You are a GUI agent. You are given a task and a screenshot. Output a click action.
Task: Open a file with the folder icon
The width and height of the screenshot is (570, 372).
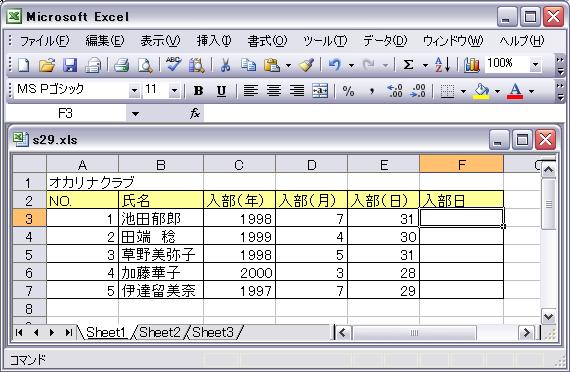tap(47, 65)
